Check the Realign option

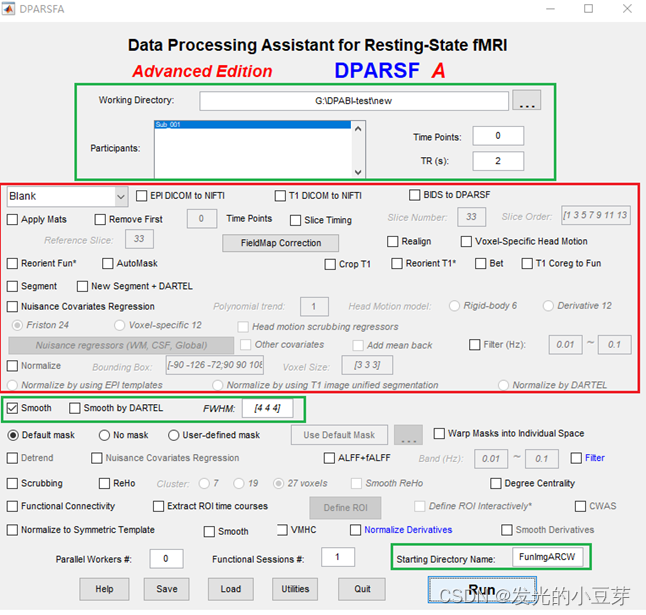[x=393, y=241]
